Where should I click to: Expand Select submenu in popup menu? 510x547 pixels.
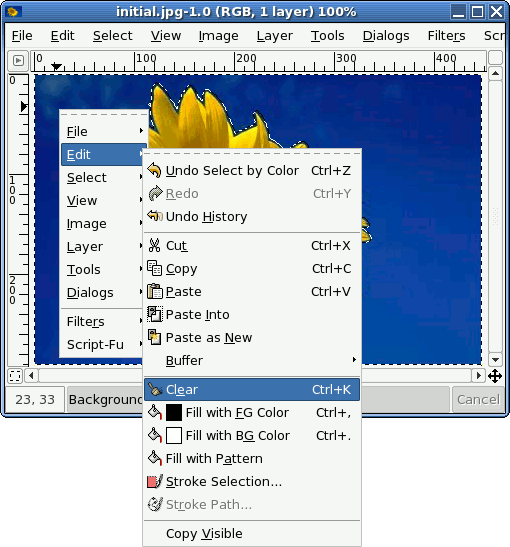click(102, 178)
